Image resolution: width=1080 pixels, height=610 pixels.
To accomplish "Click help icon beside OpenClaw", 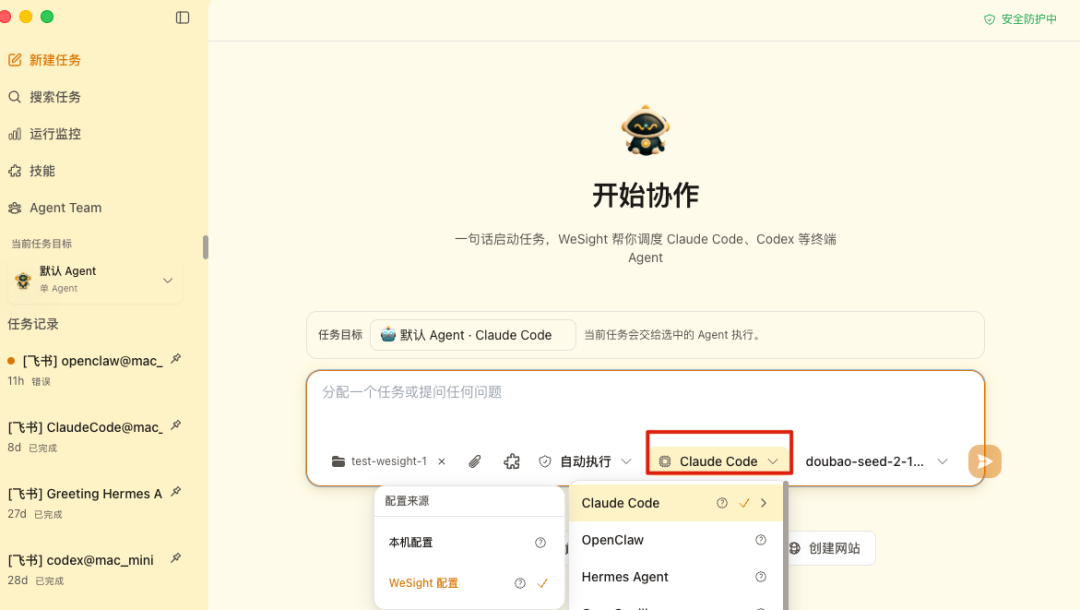I will point(760,540).
